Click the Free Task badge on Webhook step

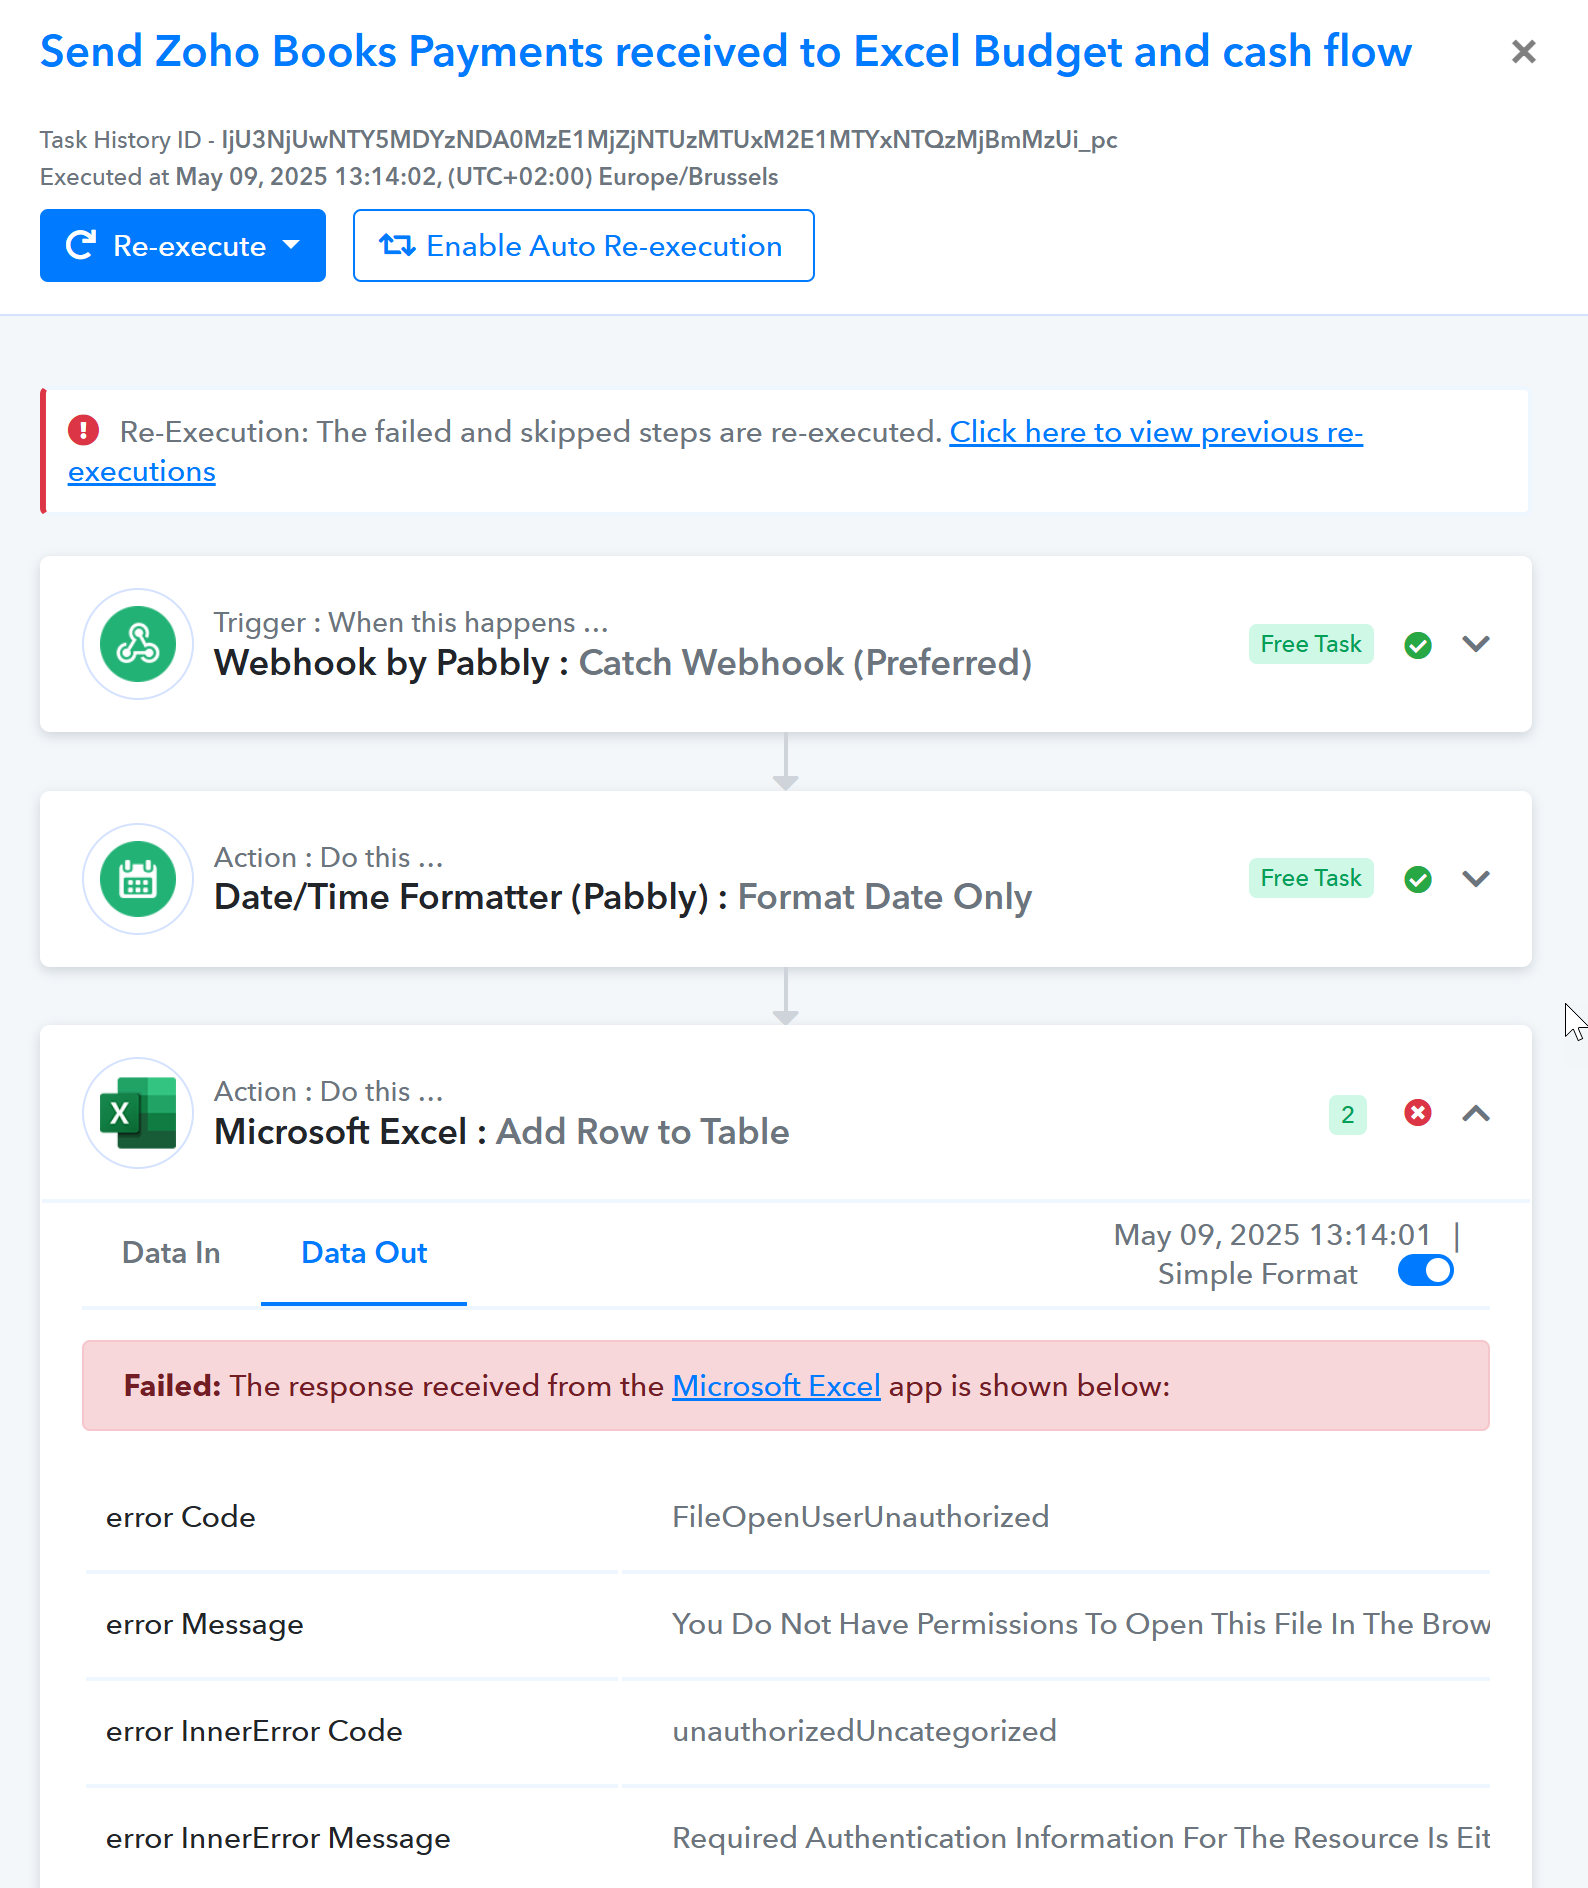(1311, 644)
